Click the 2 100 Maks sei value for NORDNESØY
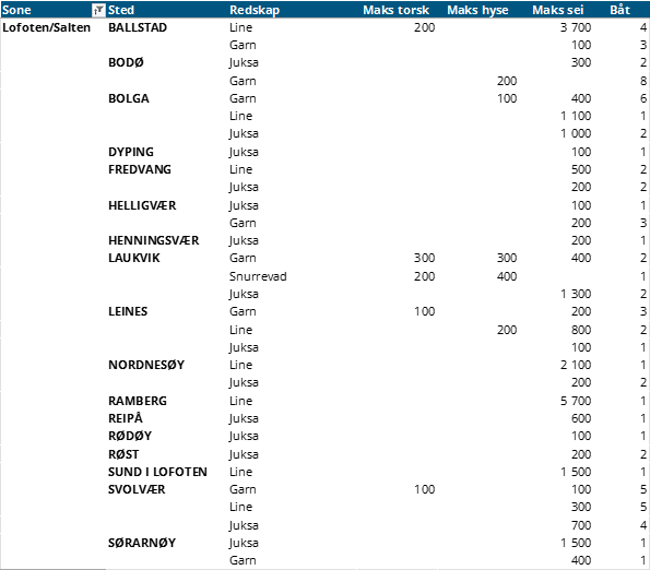 click(x=575, y=365)
